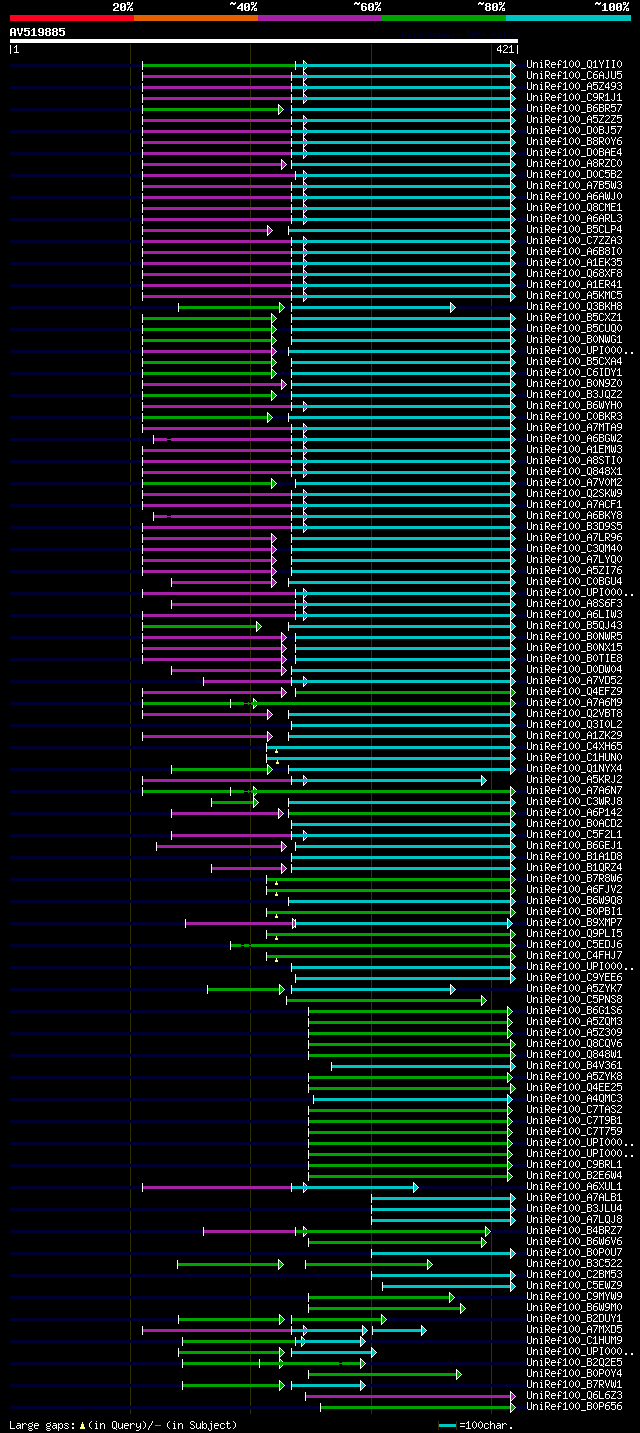
Task: Select the UniRef100_B9XMP7 label
Action: pyautogui.click(x=574, y=922)
